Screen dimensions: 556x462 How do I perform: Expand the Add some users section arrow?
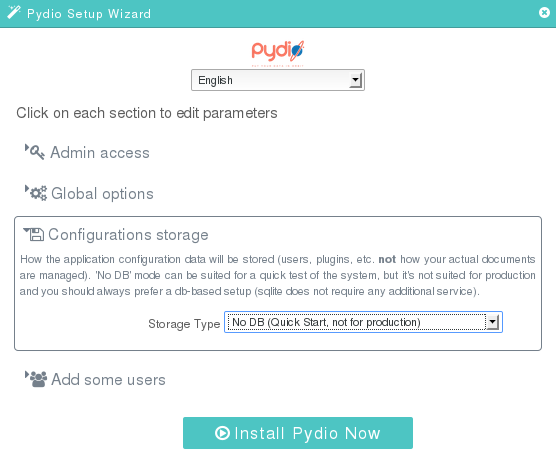coord(27,375)
